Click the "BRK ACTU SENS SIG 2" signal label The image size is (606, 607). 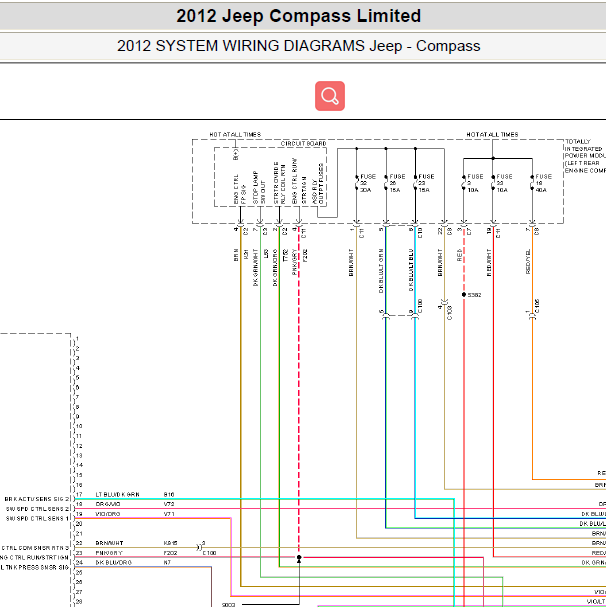[x=36, y=499]
